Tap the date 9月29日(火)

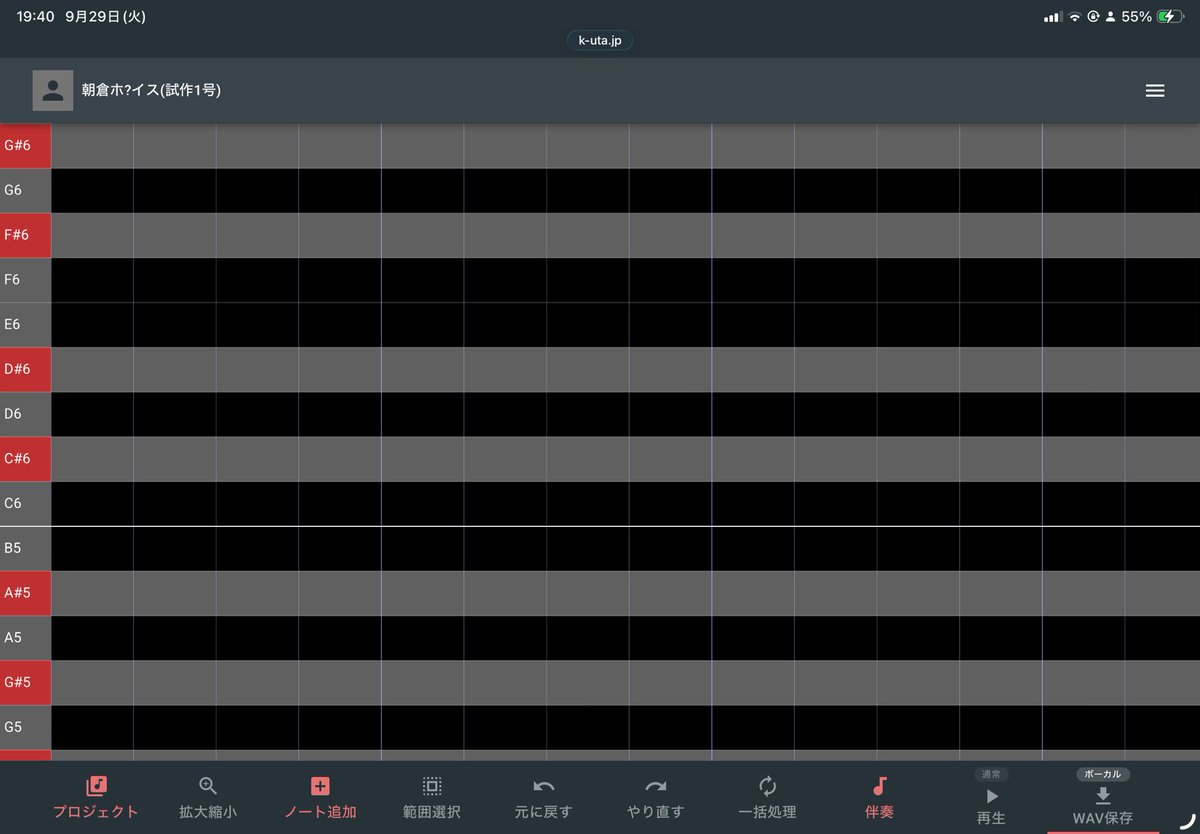(105, 17)
